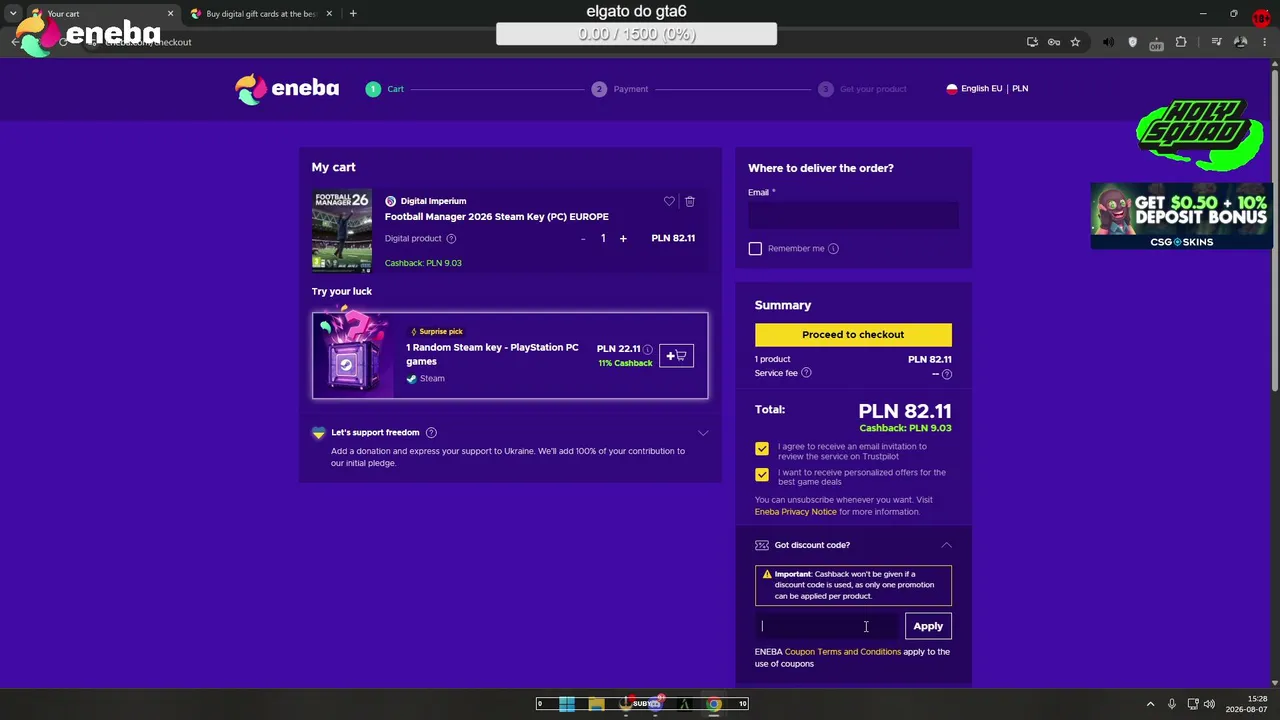The height and width of the screenshot is (720, 1280).
Task: Click the speaker extension icon
Action: point(1108,42)
